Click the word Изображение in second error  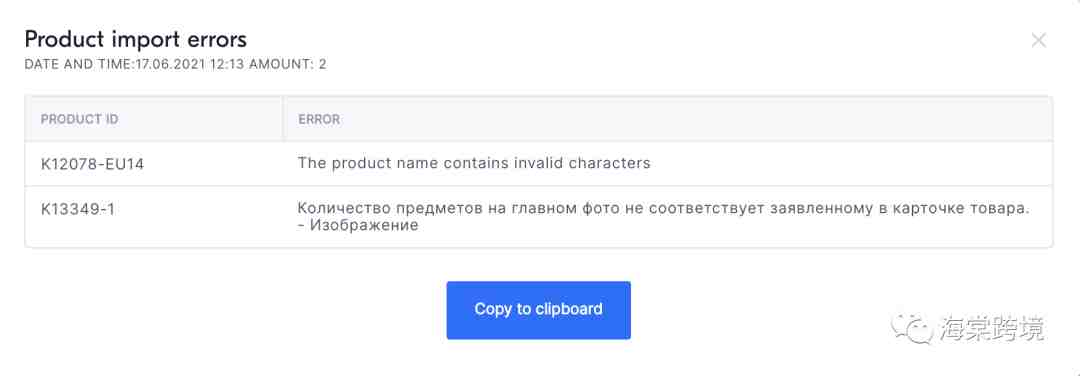tap(364, 225)
